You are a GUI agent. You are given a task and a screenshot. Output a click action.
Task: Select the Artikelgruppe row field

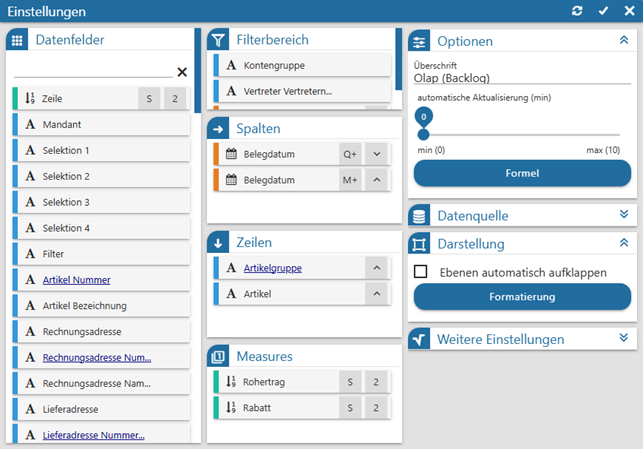(272, 268)
